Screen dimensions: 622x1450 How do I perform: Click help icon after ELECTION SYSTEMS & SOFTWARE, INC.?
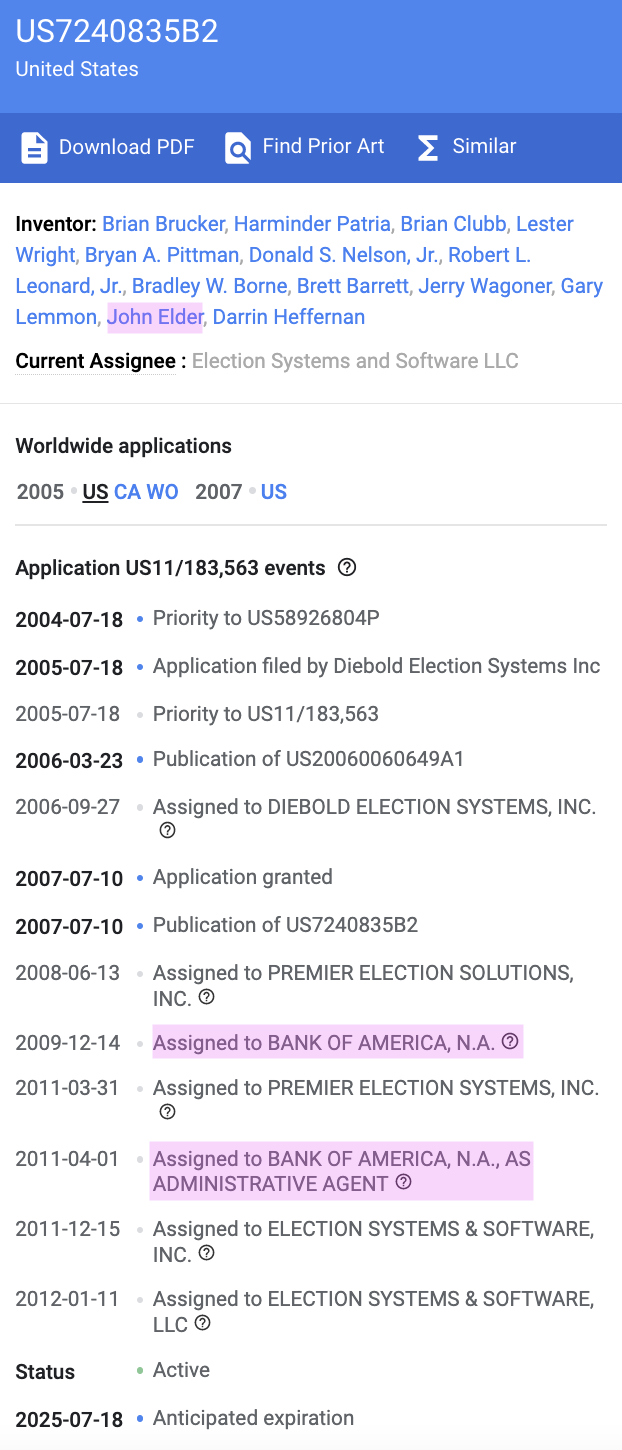[207, 1253]
